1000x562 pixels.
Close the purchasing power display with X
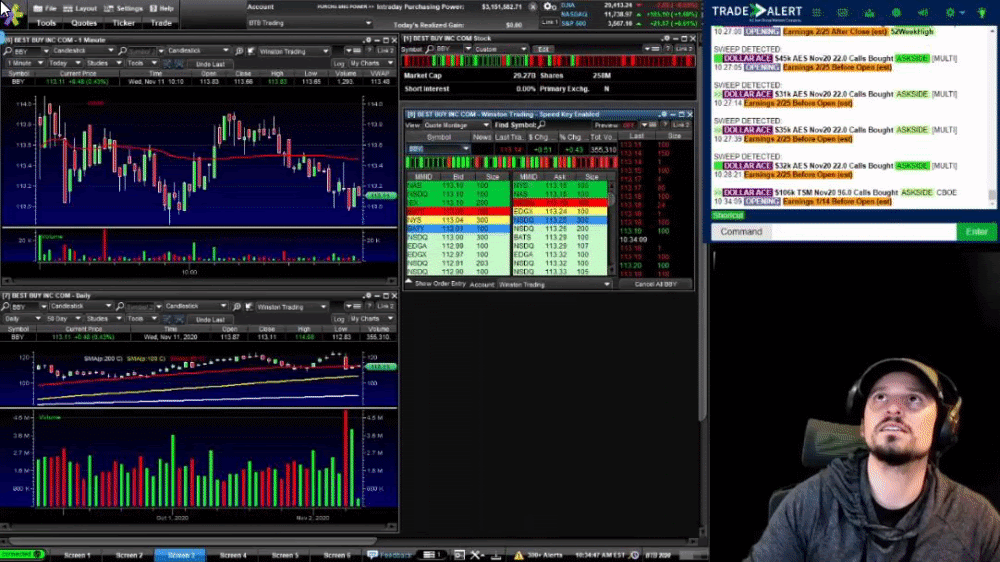533,7
